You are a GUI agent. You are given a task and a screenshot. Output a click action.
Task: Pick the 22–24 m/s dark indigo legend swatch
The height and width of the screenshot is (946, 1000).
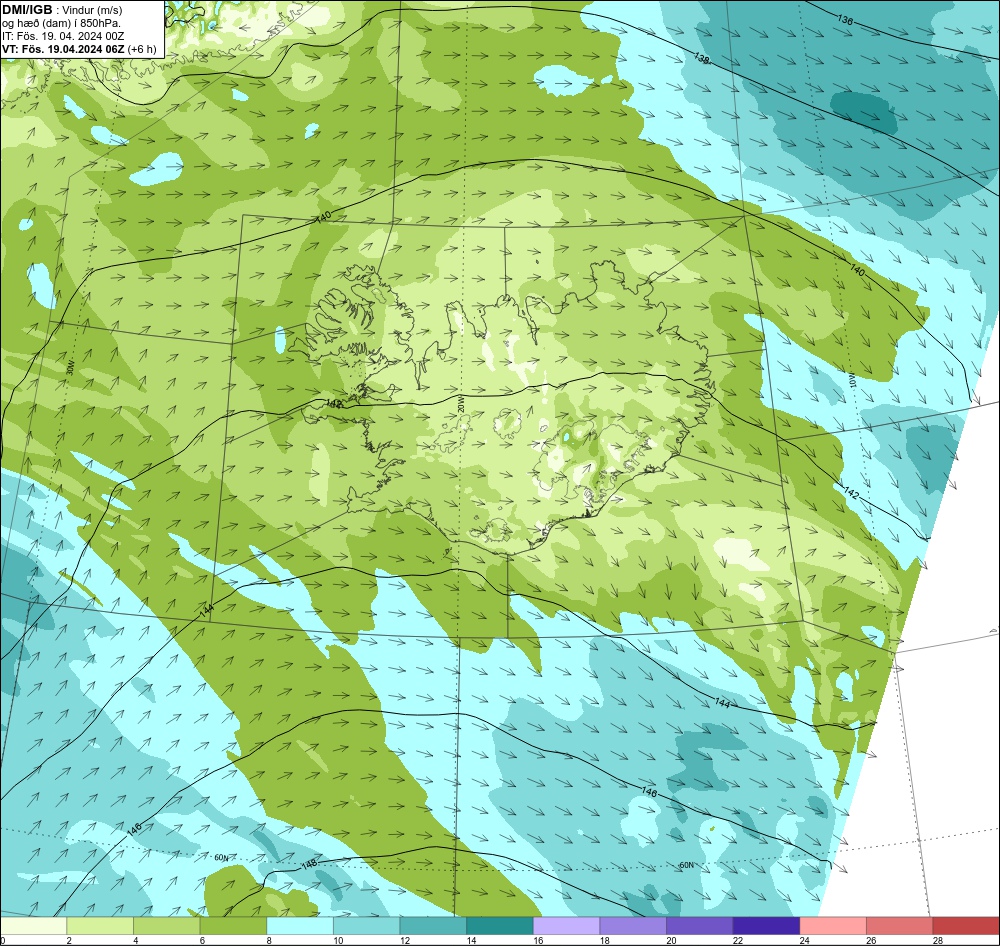pyautogui.click(x=766, y=926)
